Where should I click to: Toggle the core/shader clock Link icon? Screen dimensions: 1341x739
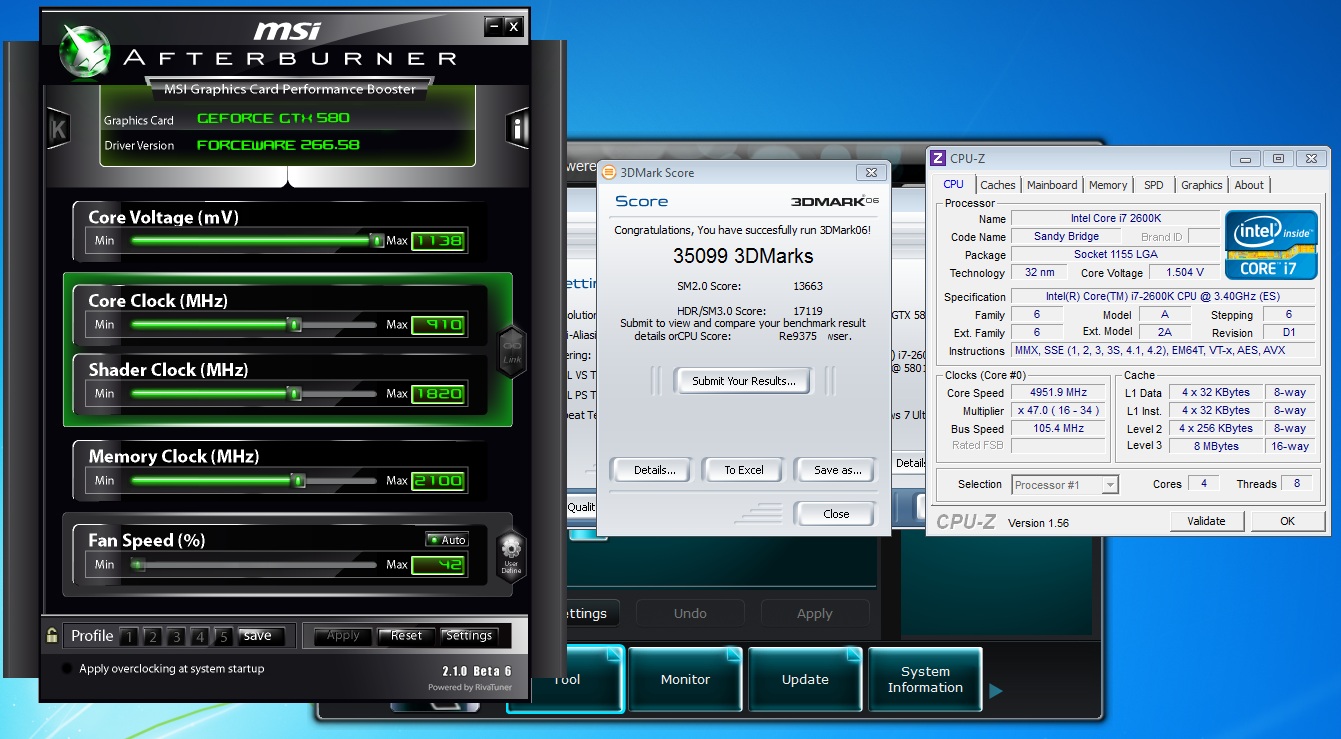coord(511,351)
